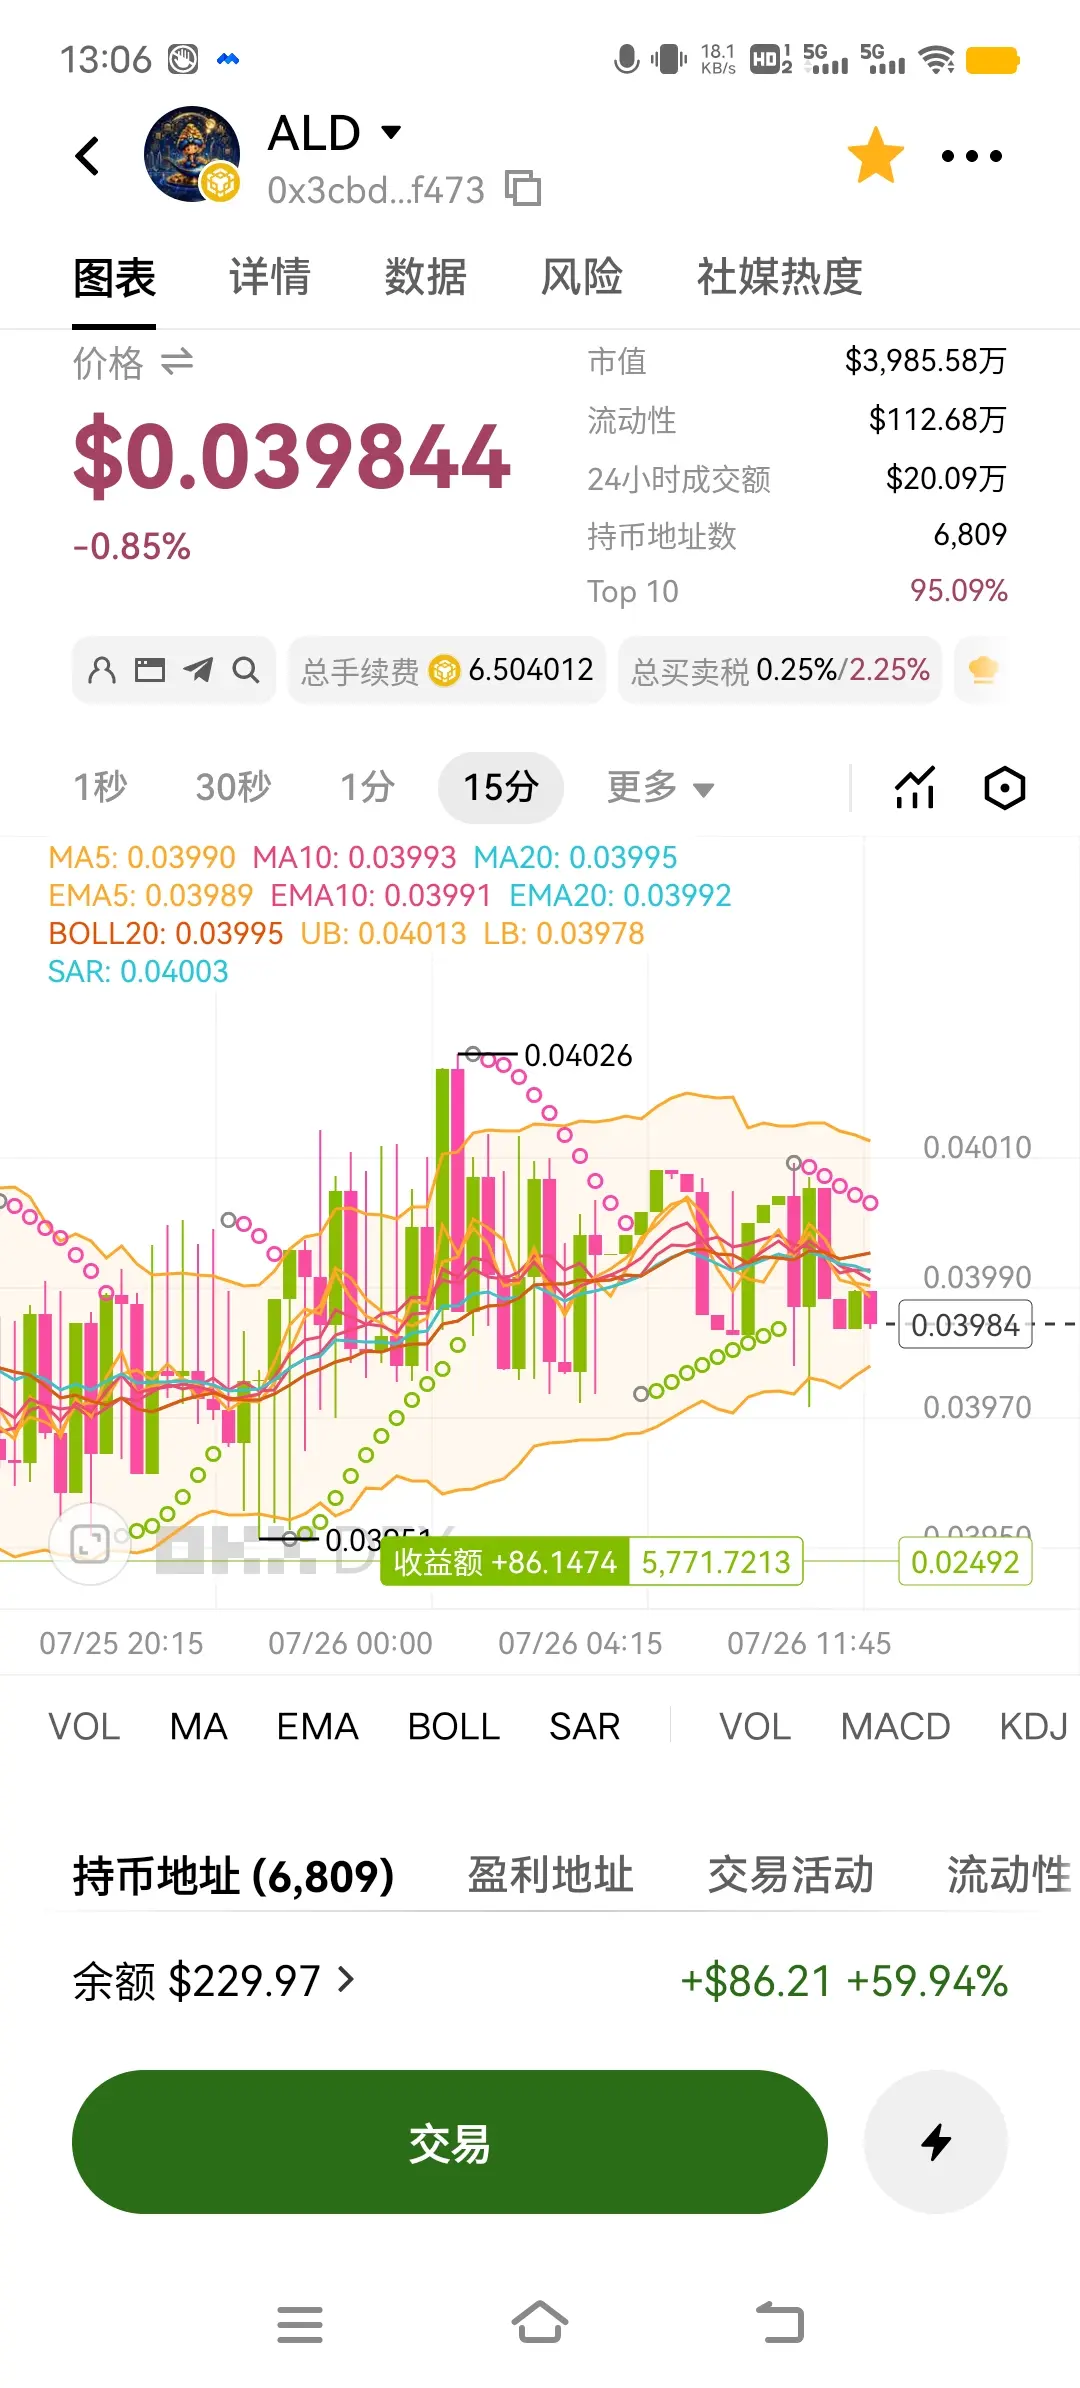Tap the magnifier search icon in chip
The height and width of the screenshot is (2388, 1080).
point(246,670)
